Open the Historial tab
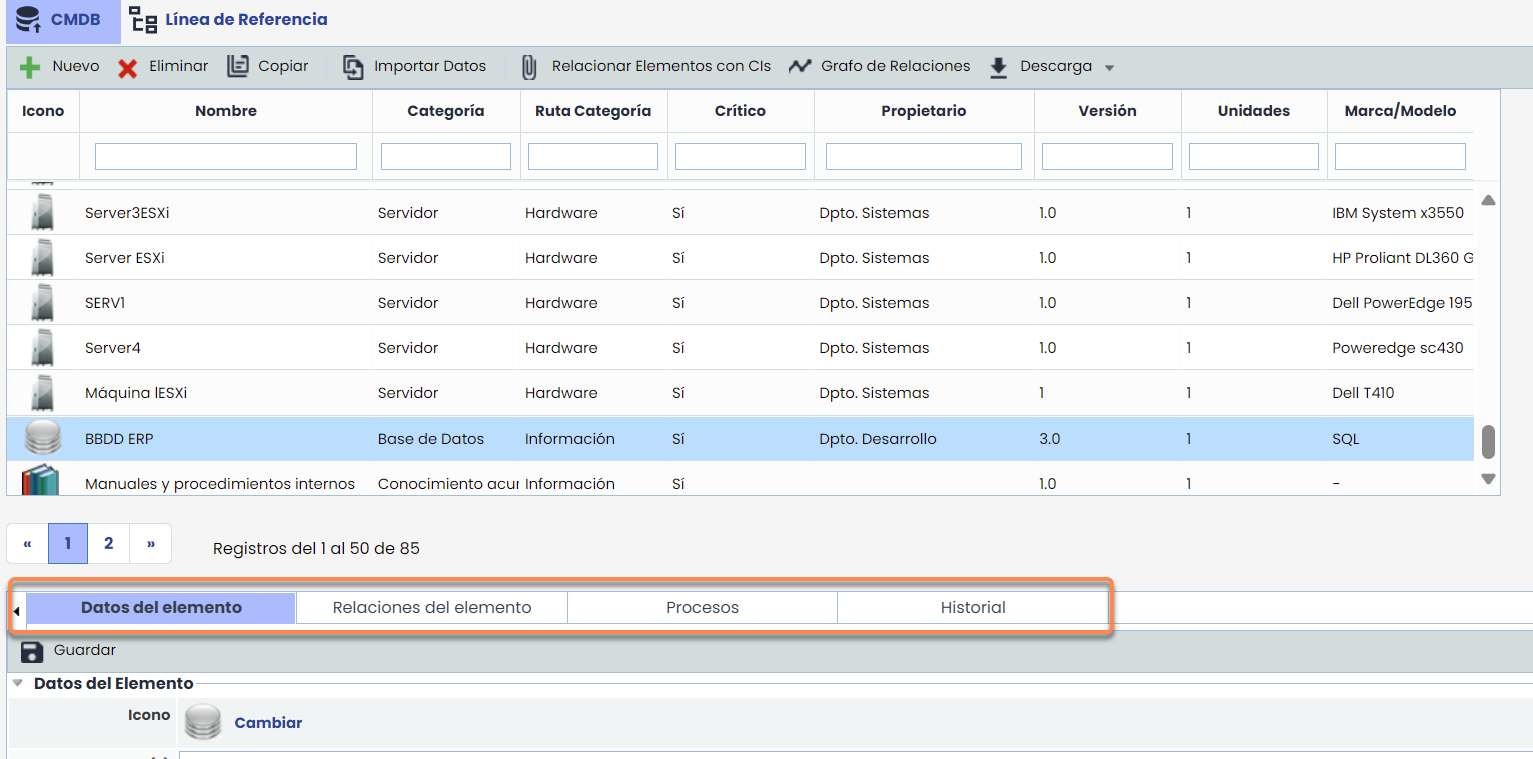1533x759 pixels. (x=972, y=608)
